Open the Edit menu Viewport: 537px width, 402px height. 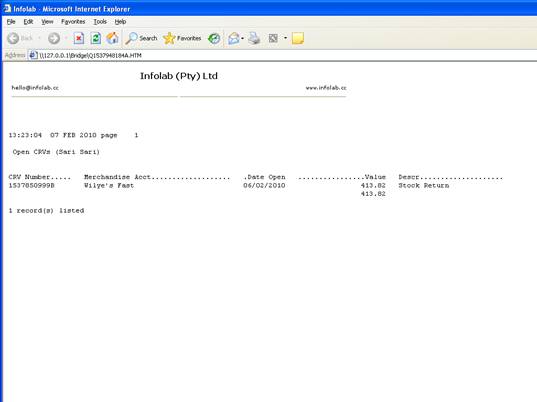pos(28,22)
